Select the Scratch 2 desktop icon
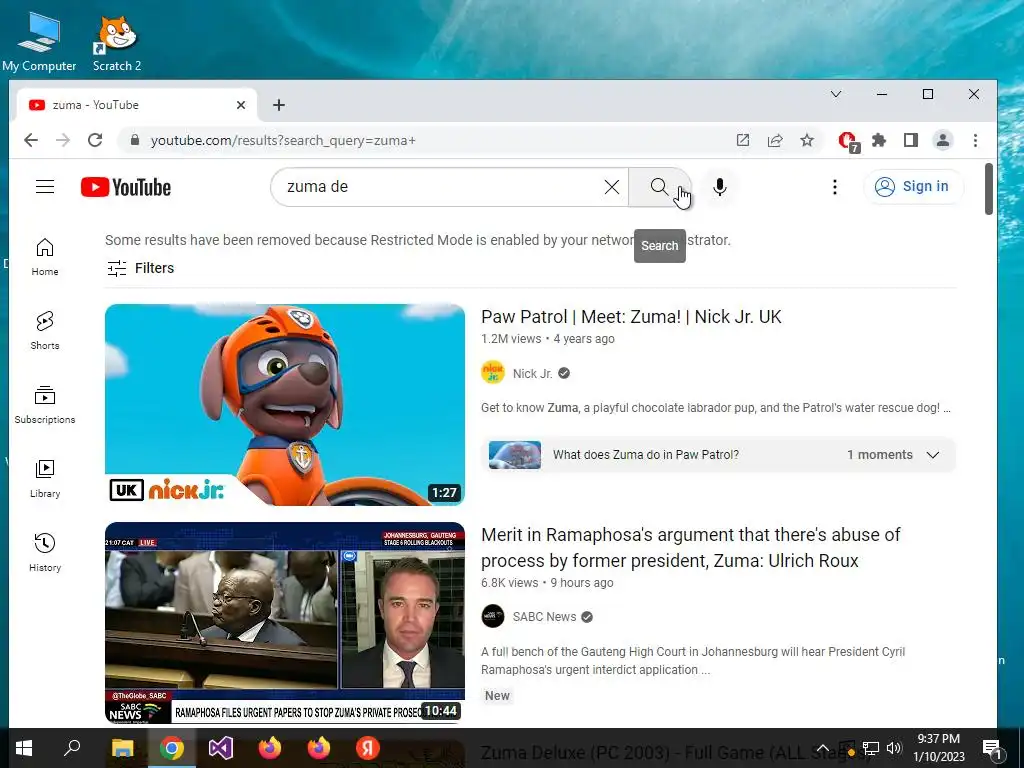The height and width of the screenshot is (768, 1024). tap(117, 43)
